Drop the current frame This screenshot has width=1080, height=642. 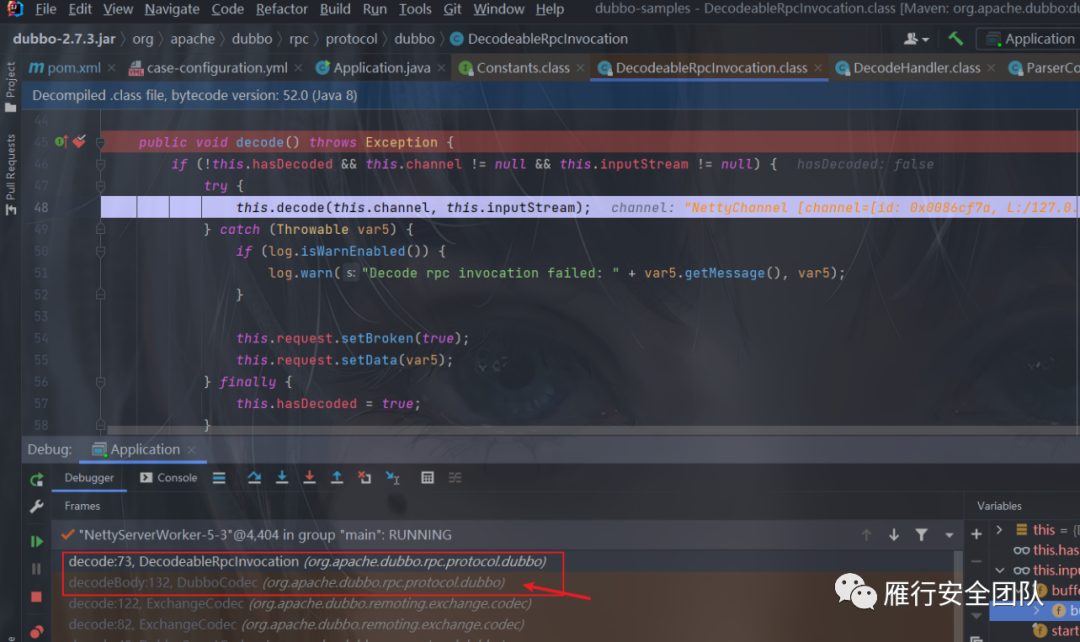click(x=364, y=477)
